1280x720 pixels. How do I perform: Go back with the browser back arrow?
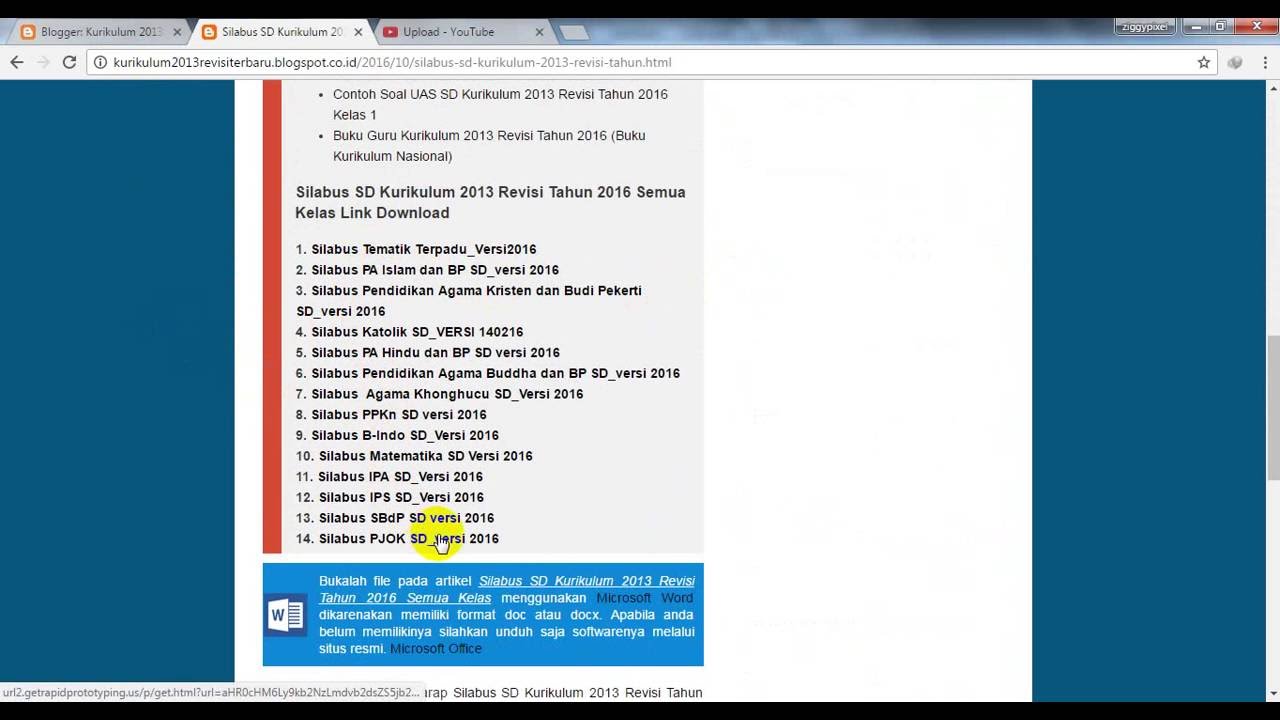[17, 62]
